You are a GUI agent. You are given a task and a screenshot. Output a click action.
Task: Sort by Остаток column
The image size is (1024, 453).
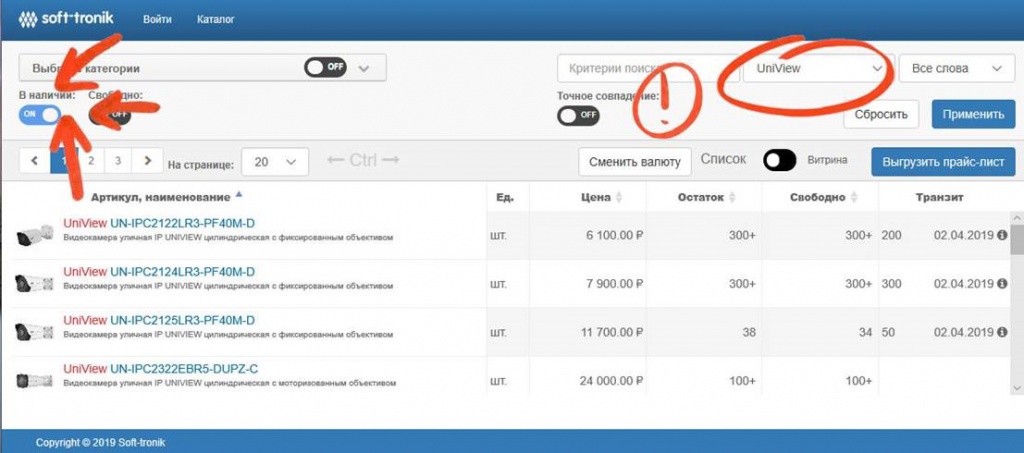[707, 197]
